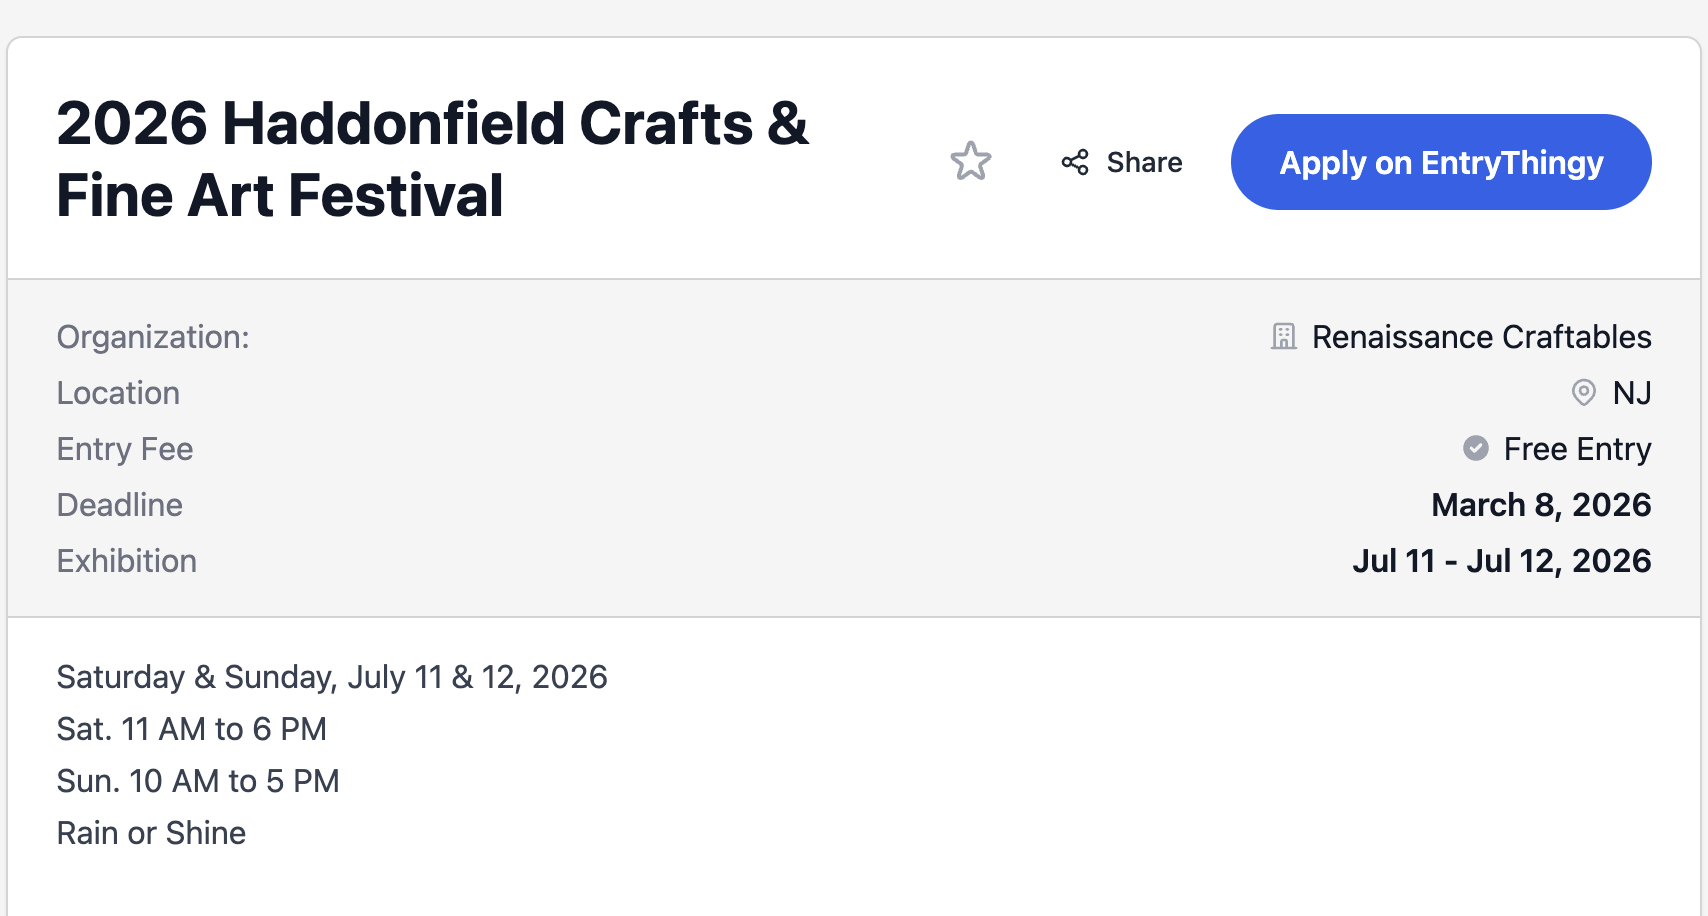The image size is (1708, 916).
Task: Click the Jul 11 - Jul 12 exhibition dates
Action: 1501,561
